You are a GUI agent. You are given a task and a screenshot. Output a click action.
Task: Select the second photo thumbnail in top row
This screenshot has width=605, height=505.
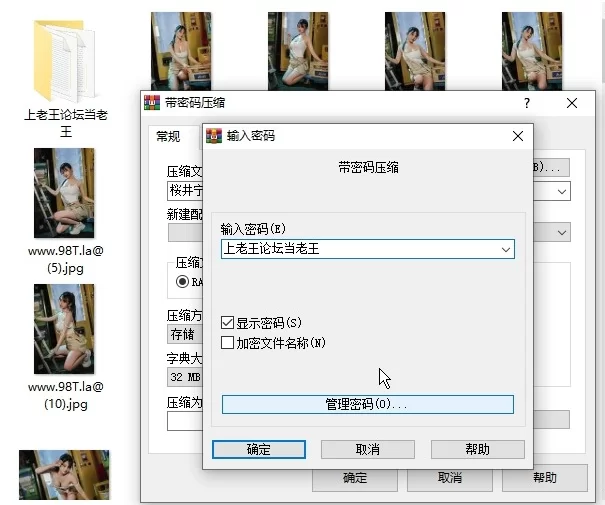pyautogui.click(x=298, y=51)
